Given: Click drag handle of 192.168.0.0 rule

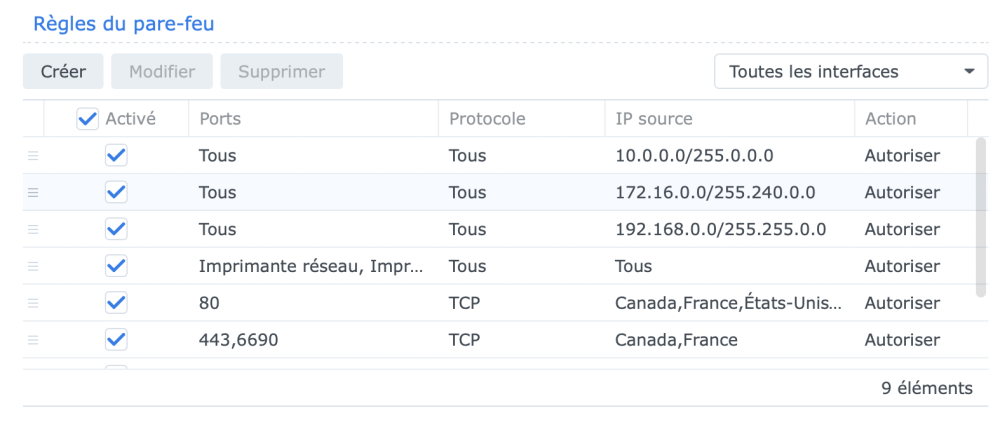Looking at the screenshot, I should click(x=33, y=230).
